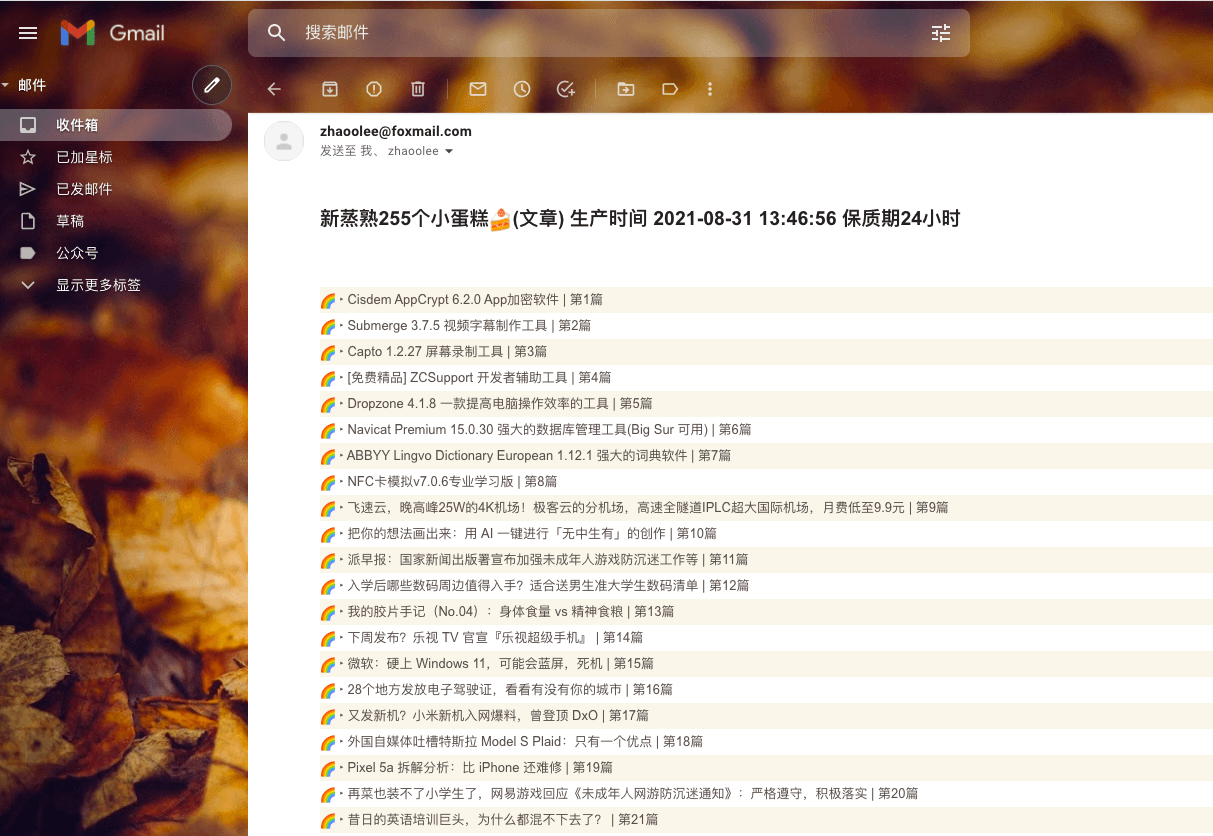
Task: Expand 显示更多标签 to show more labels
Action: point(100,284)
